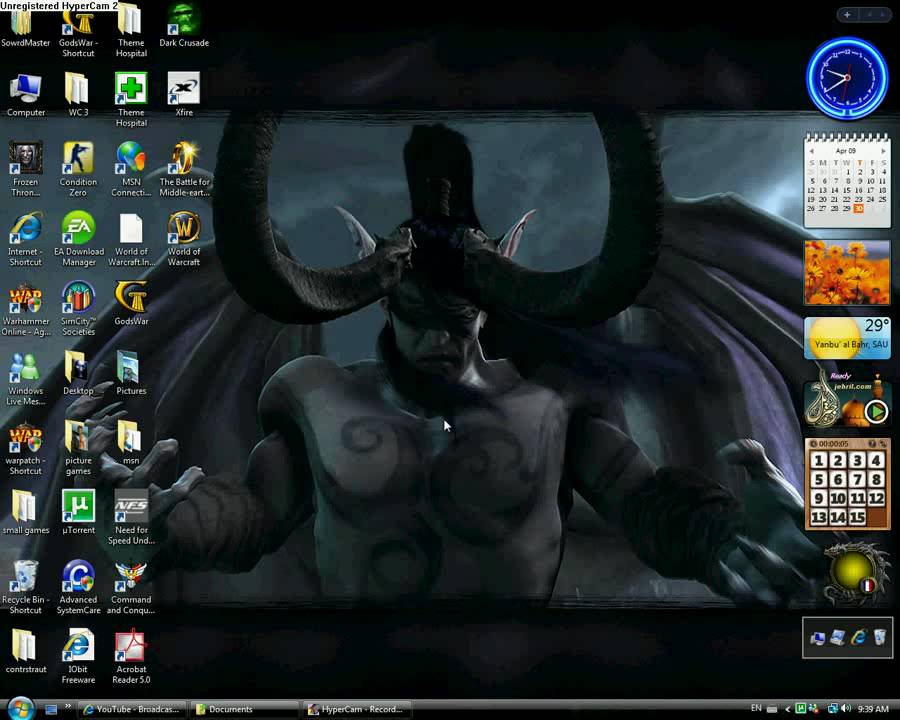Open the Xfire shortcut
Image resolution: width=900 pixels, height=720 pixels.
point(184,94)
